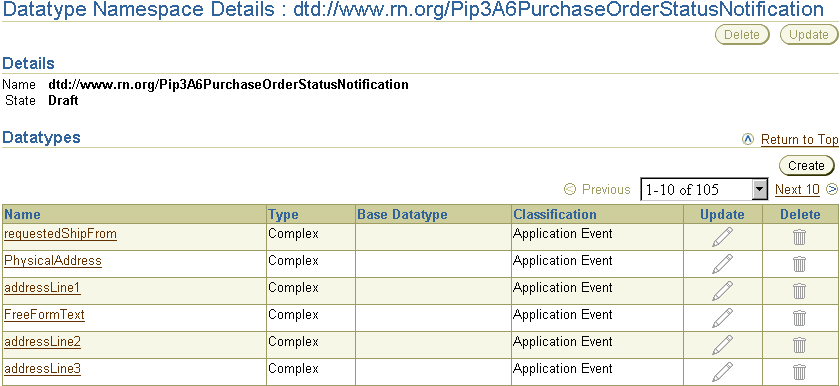Follow the Return to Top link

tap(799, 140)
